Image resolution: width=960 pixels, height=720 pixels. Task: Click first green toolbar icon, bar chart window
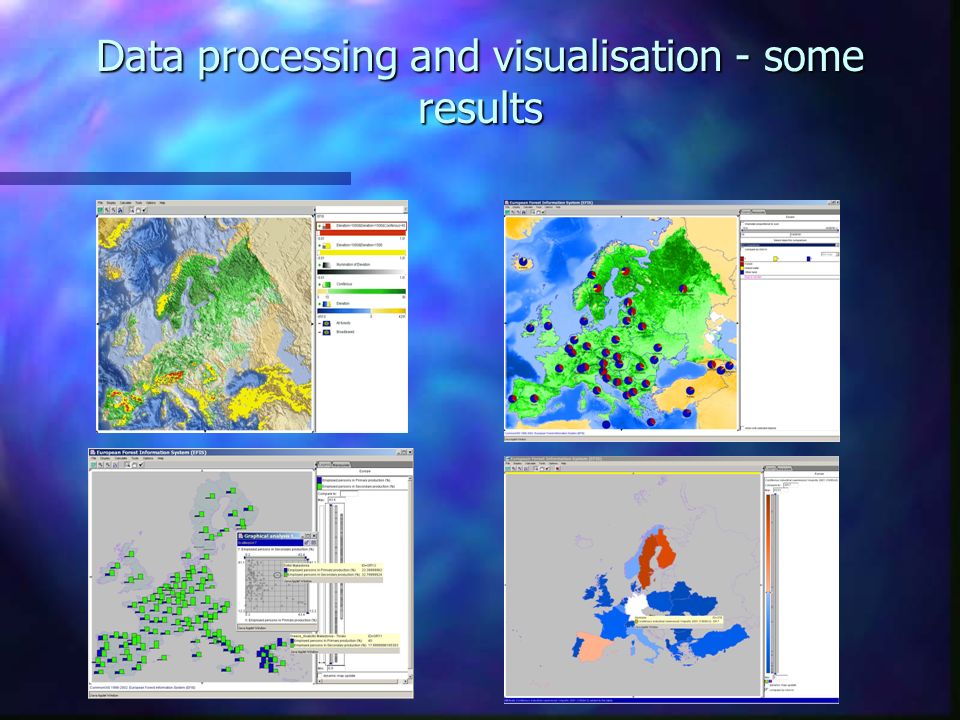tap(94, 465)
